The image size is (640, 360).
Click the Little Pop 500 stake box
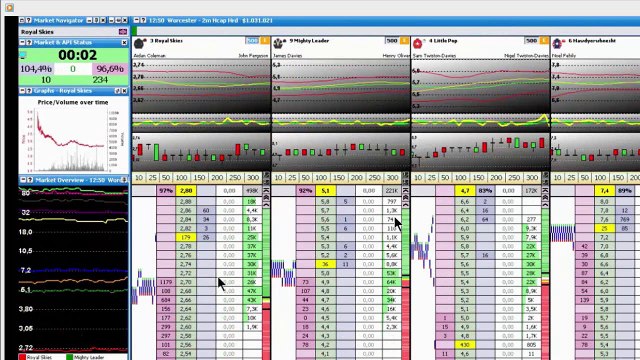click(531, 40)
